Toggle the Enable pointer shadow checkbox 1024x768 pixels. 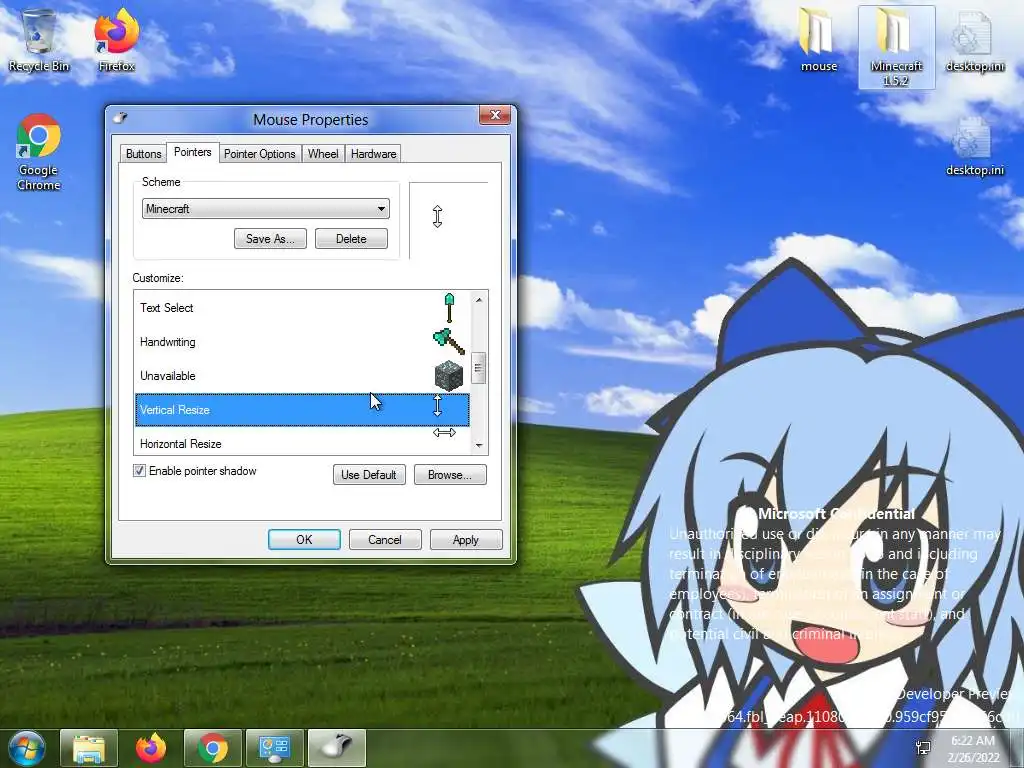click(x=139, y=471)
